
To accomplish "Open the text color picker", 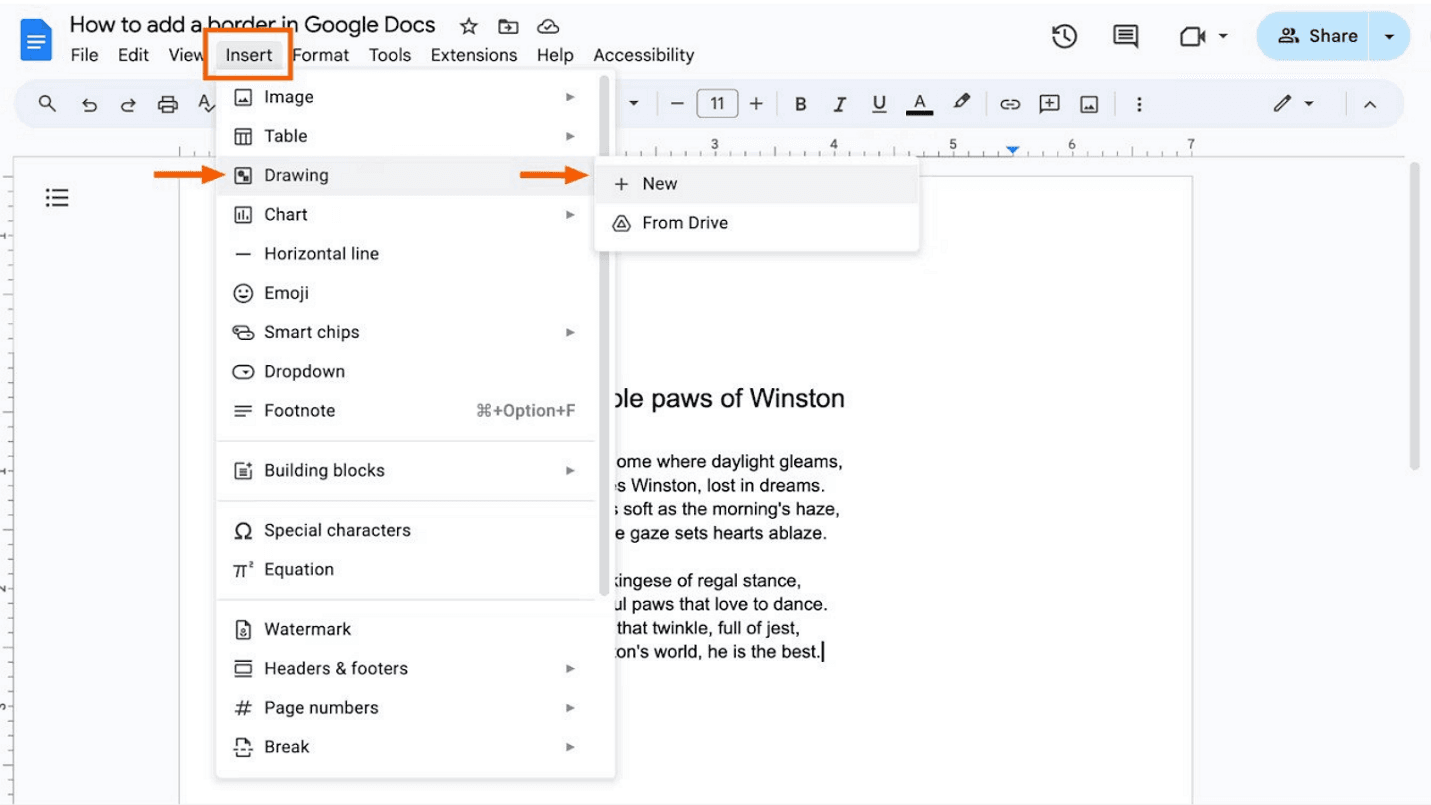I will click(x=919, y=104).
